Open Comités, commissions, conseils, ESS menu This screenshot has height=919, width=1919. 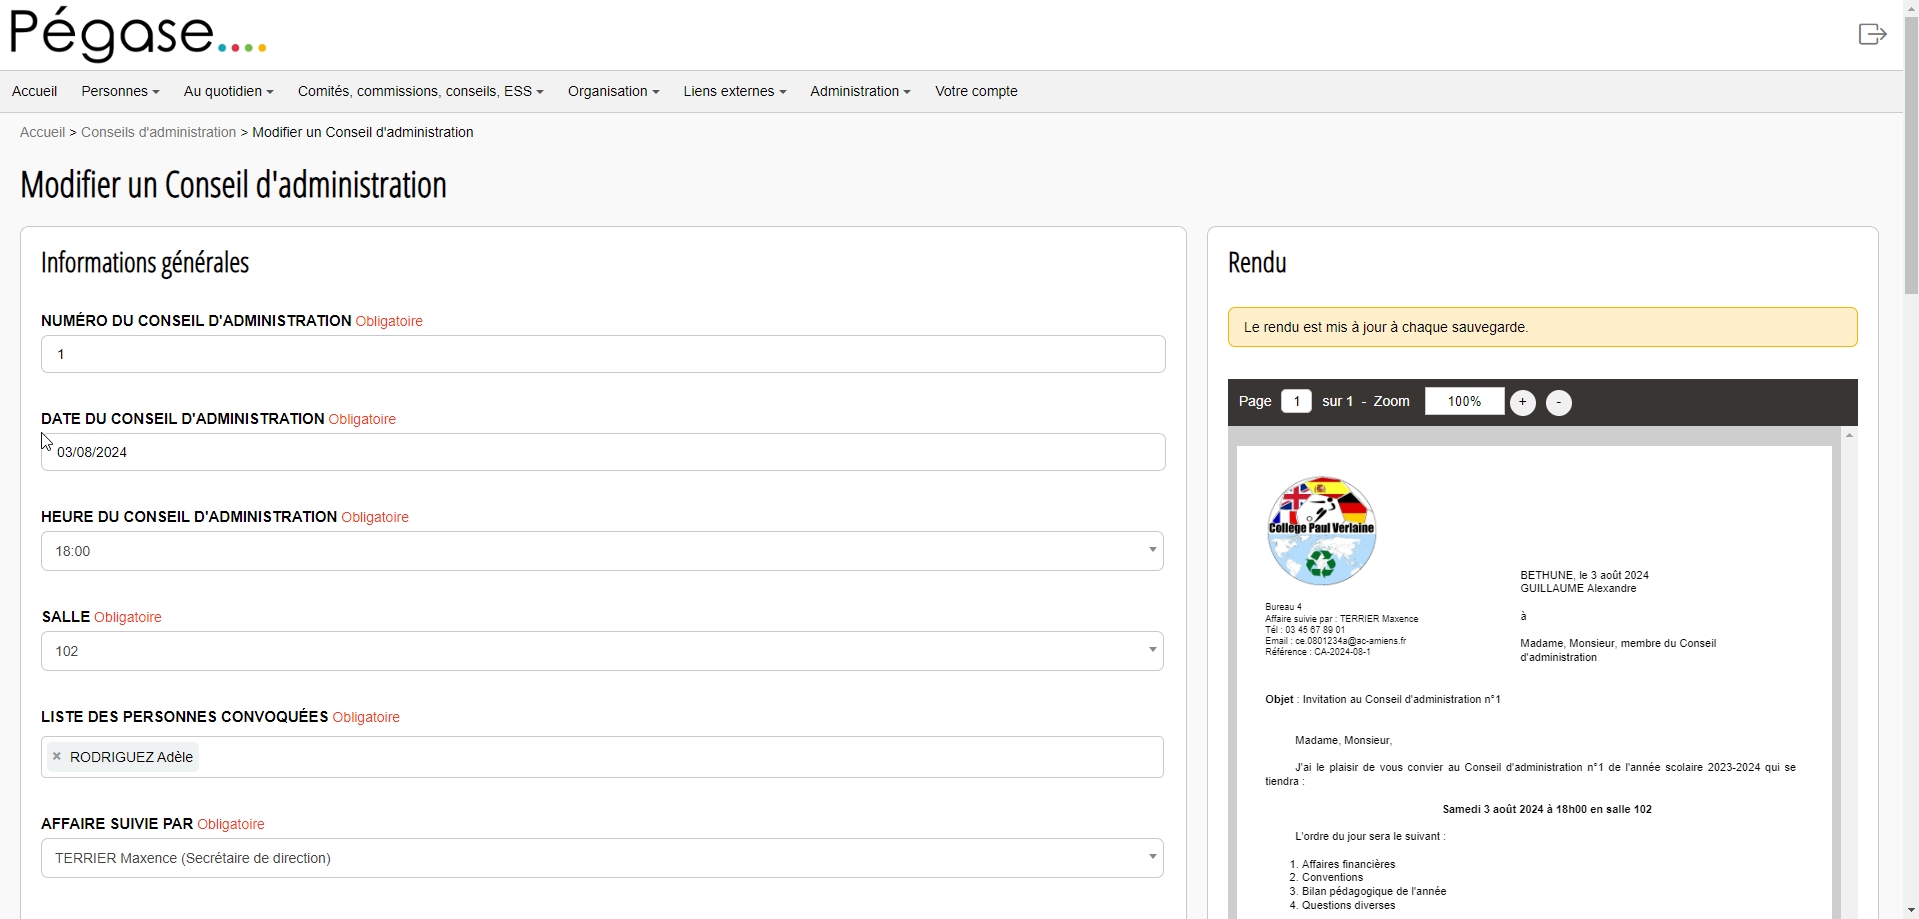coord(420,91)
